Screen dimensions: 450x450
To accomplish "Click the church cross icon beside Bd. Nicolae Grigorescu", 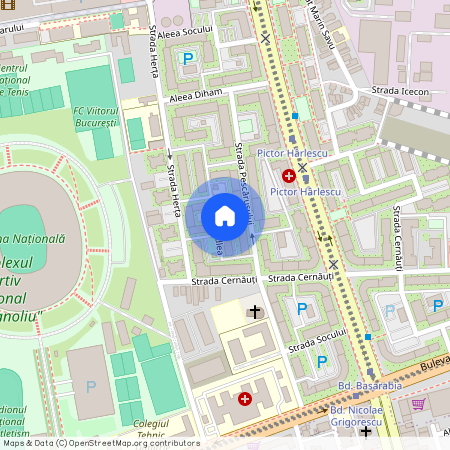I will (x=366, y=431).
